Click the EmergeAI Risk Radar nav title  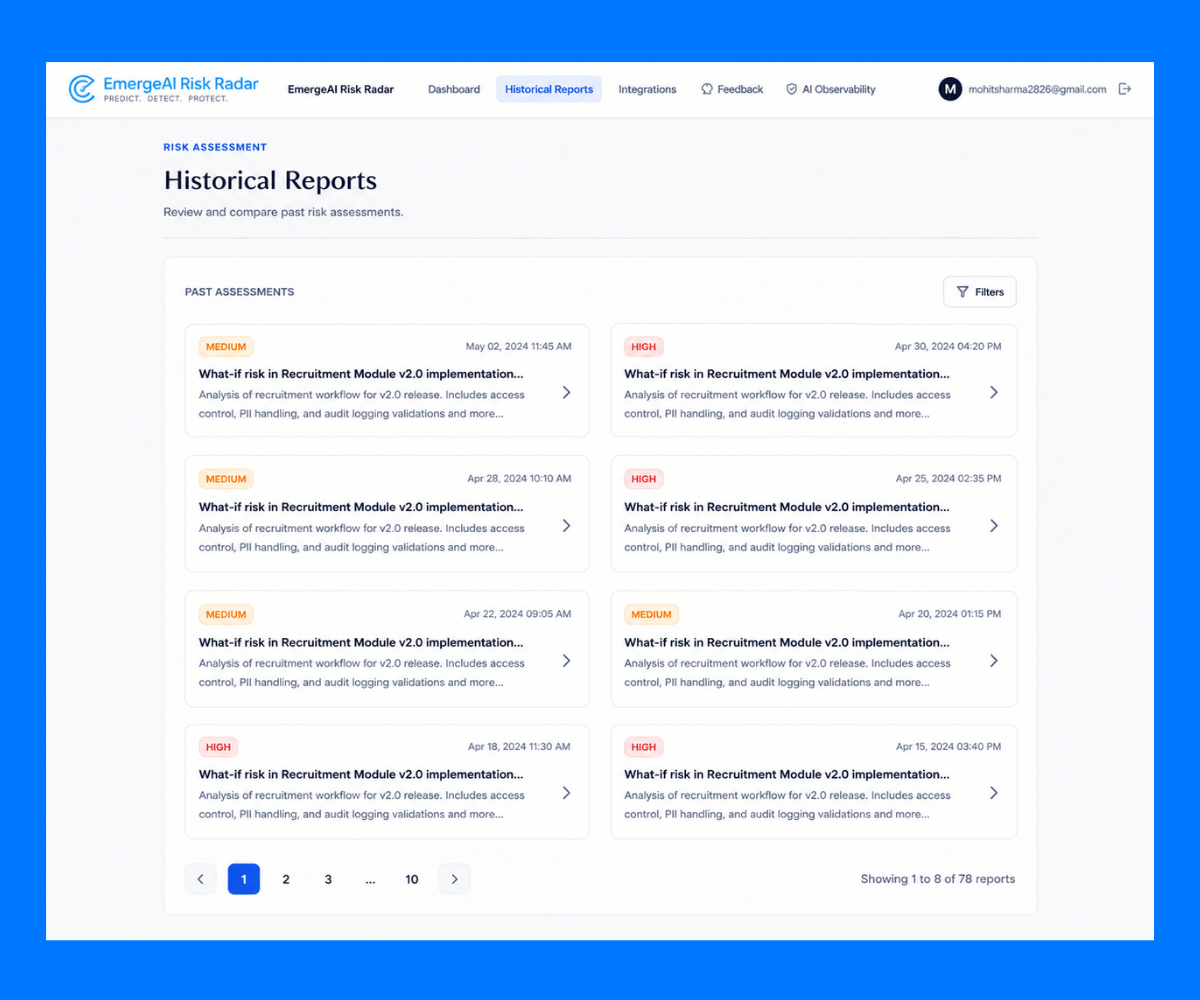pos(341,89)
